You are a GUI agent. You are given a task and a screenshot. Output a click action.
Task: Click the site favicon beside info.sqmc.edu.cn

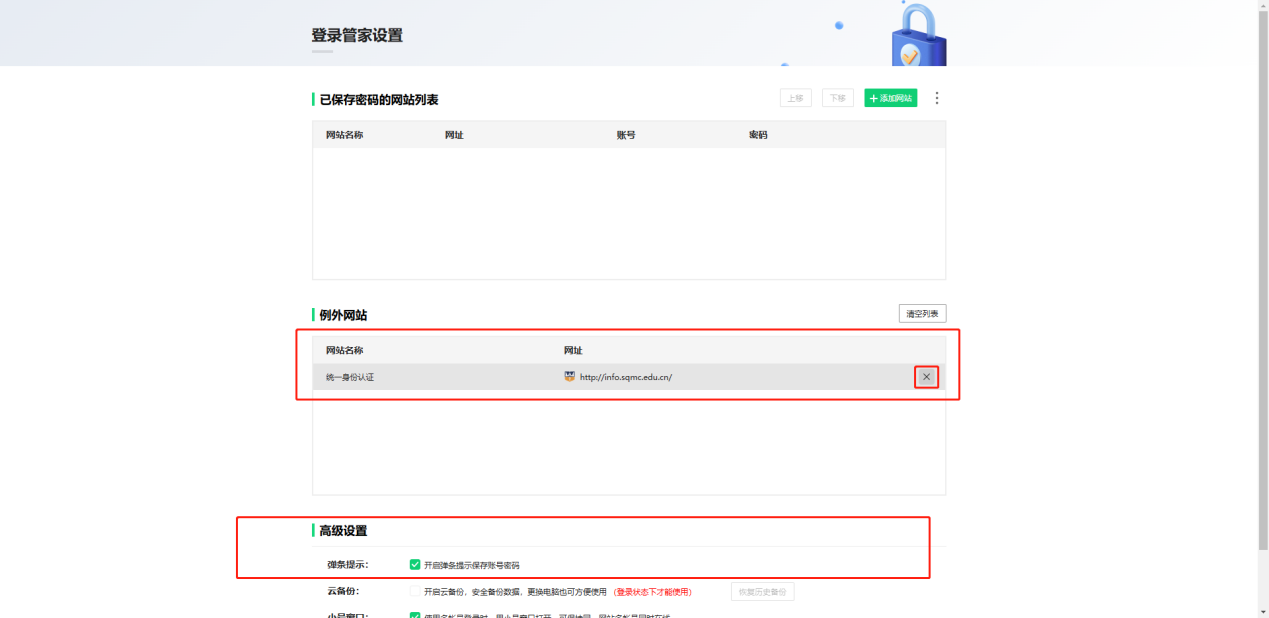(x=569, y=377)
